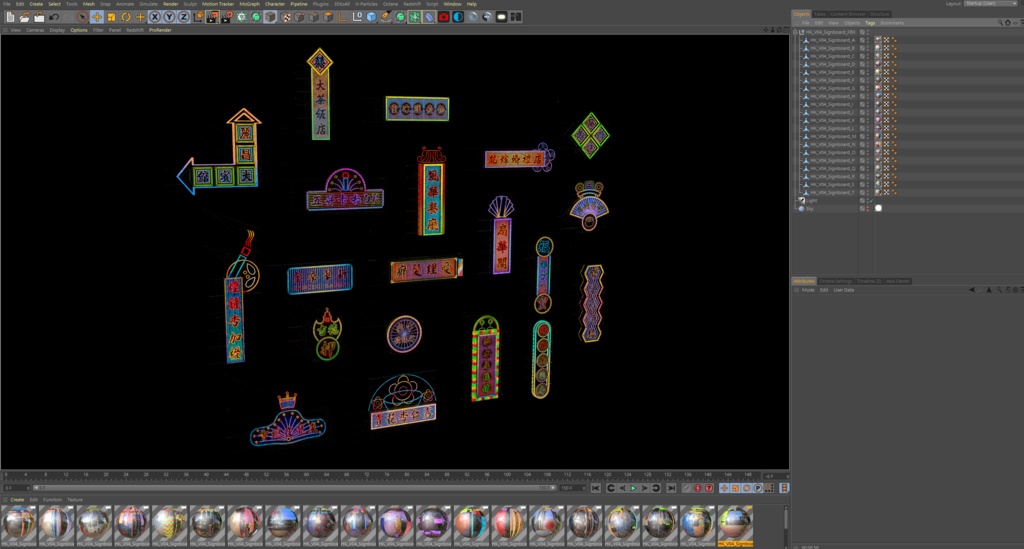Go to end of animation
Screen dimensions: 1024x549
(671, 488)
